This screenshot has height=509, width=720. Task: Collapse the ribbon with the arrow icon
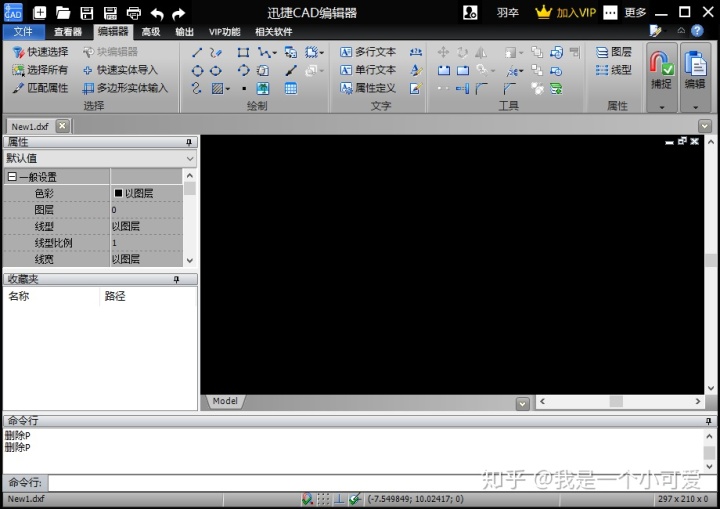[x=681, y=31]
